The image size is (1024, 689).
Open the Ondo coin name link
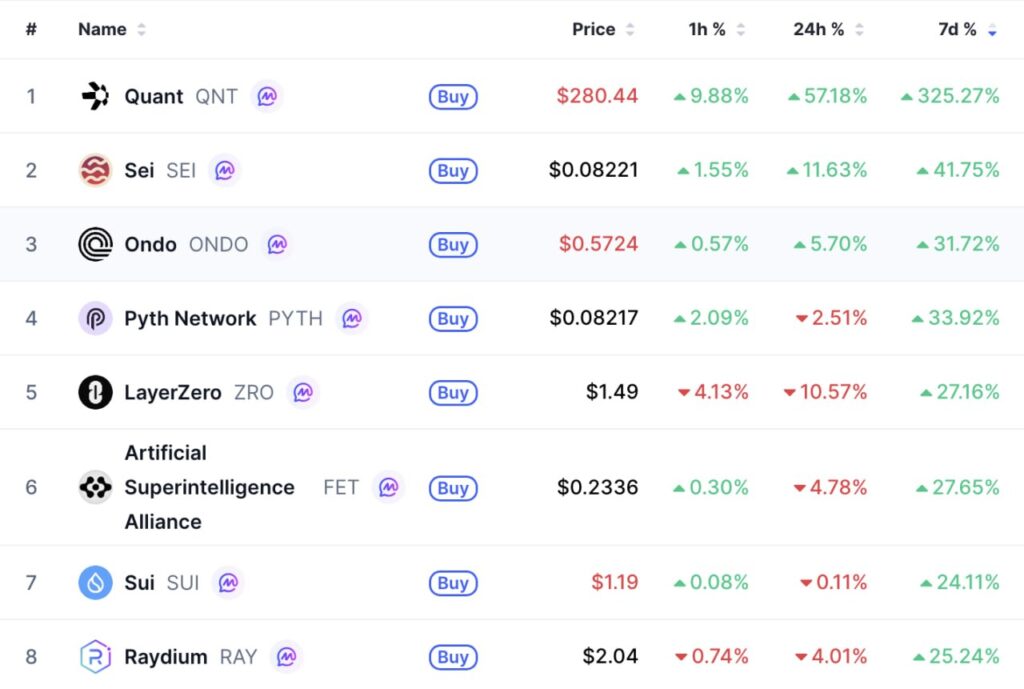tap(150, 244)
